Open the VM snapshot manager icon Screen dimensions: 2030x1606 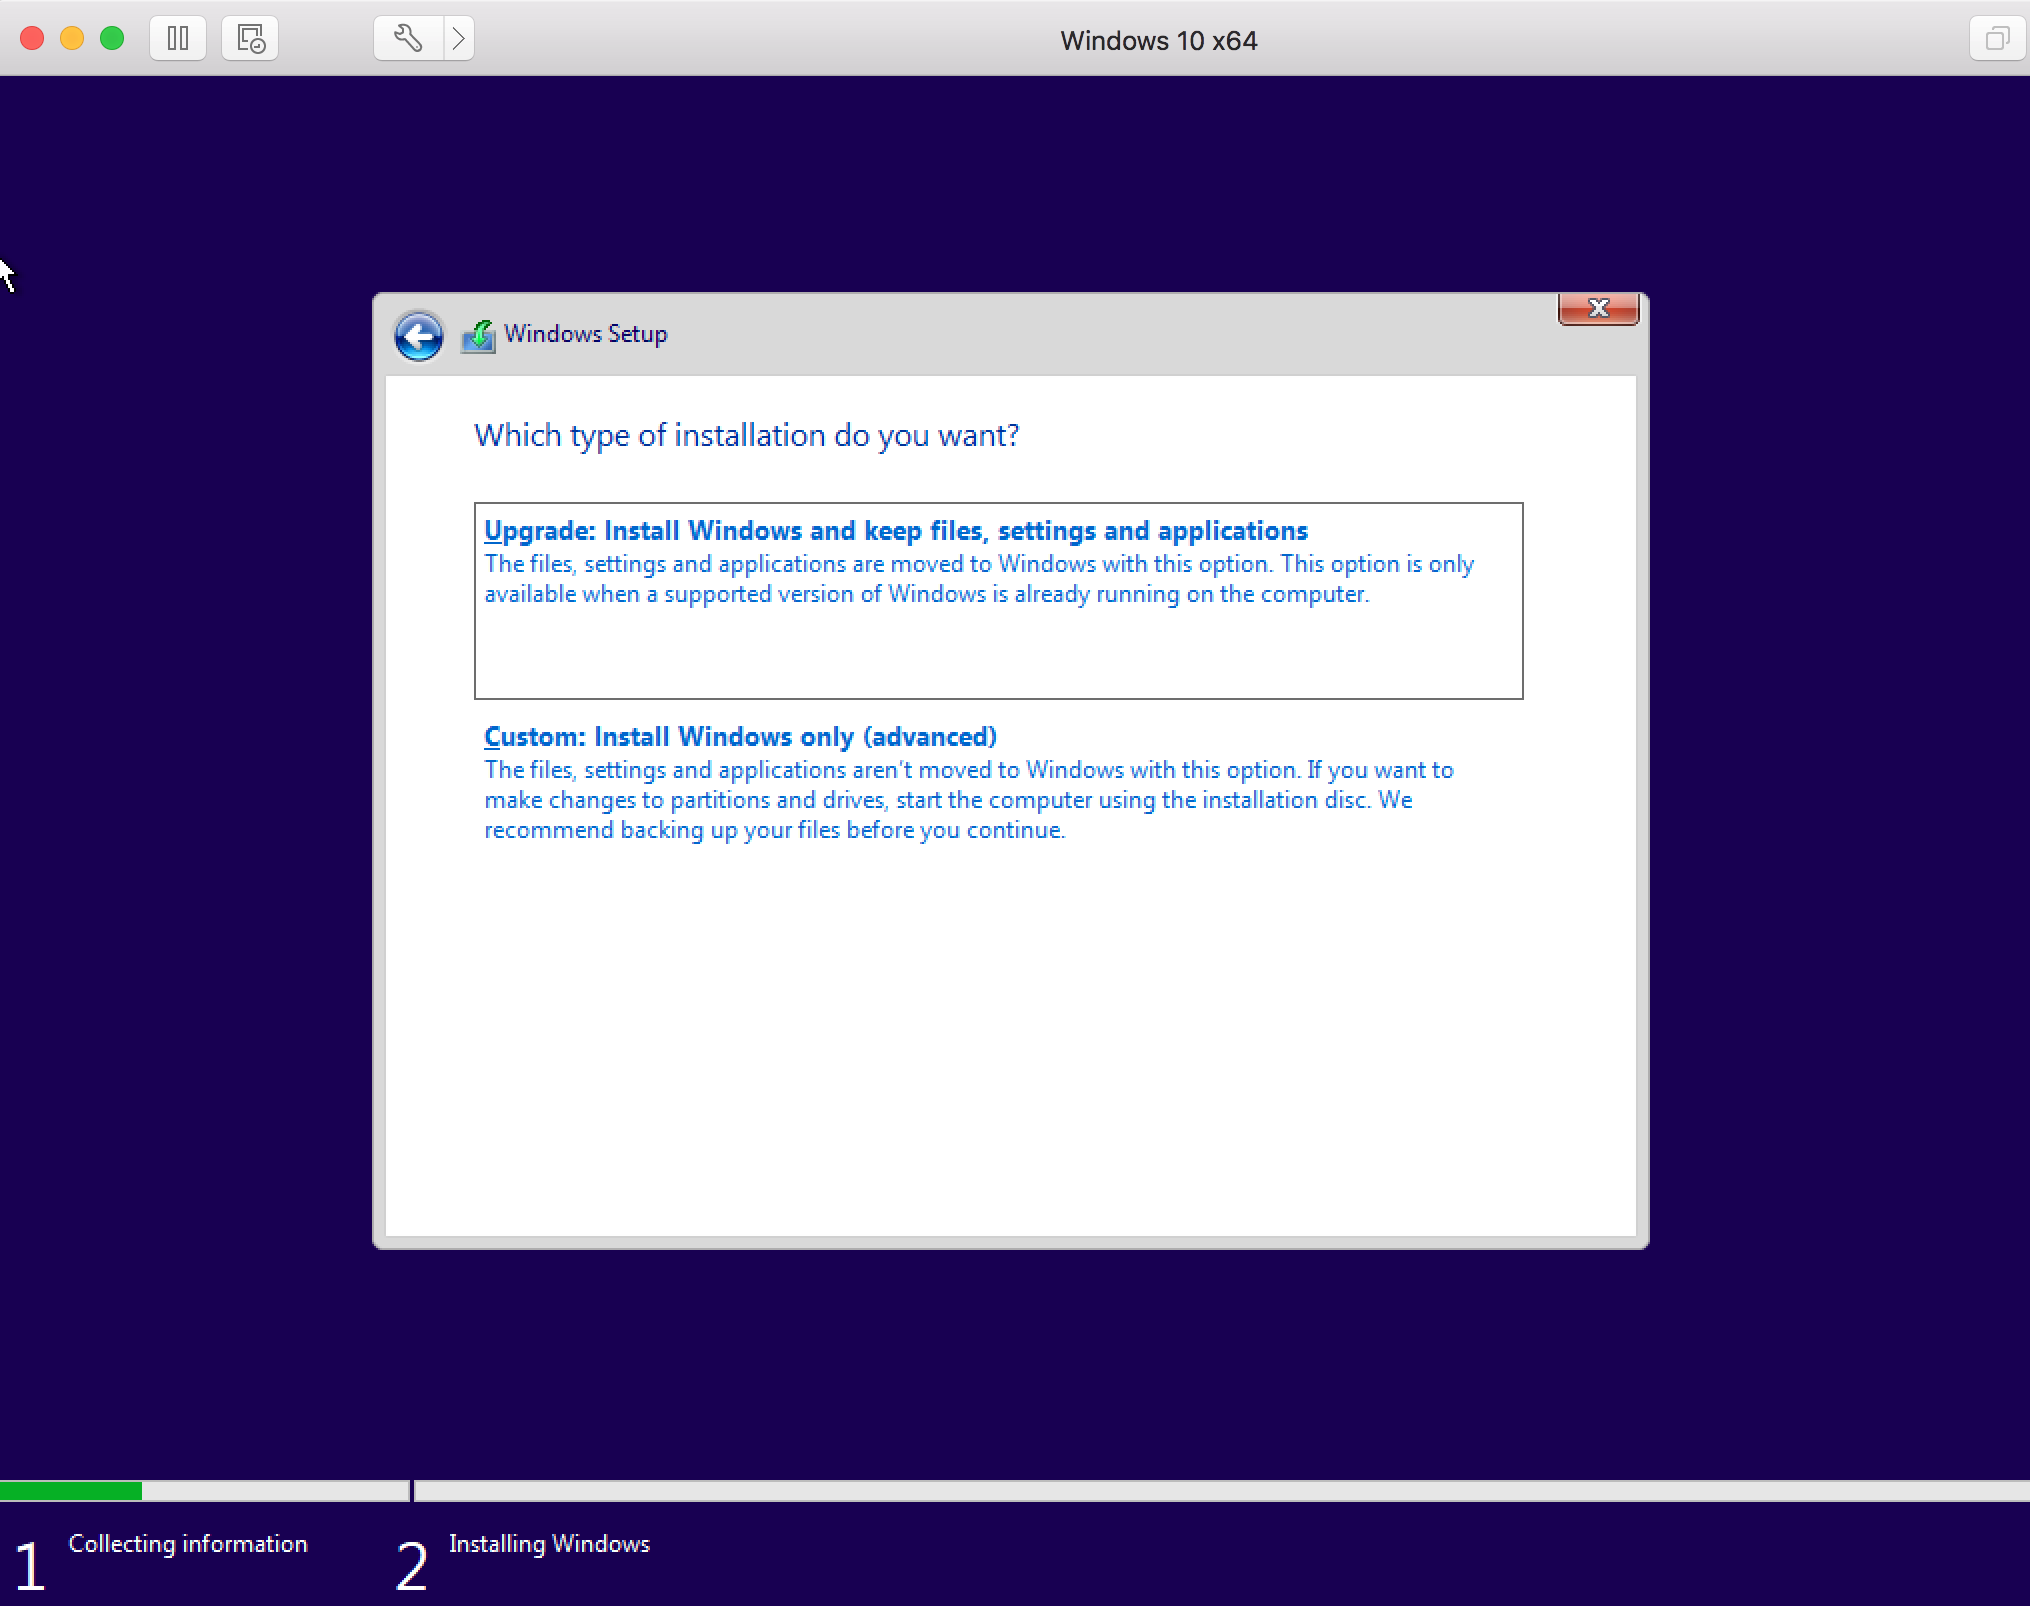click(250, 39)
